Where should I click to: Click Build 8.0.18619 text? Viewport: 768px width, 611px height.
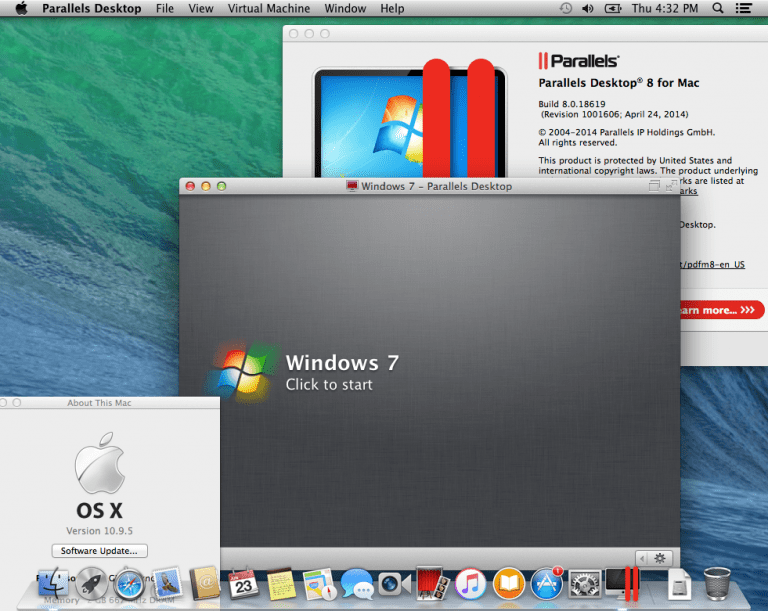pyautogui.click(x=572, y=104)
